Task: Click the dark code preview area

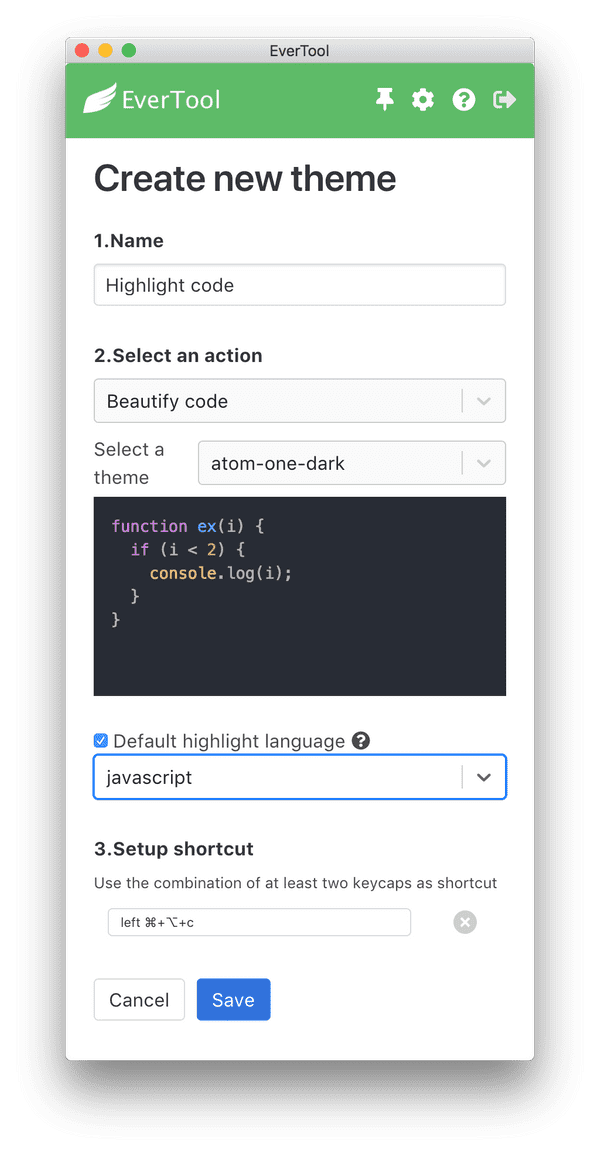Action: (x=300, y=596)
